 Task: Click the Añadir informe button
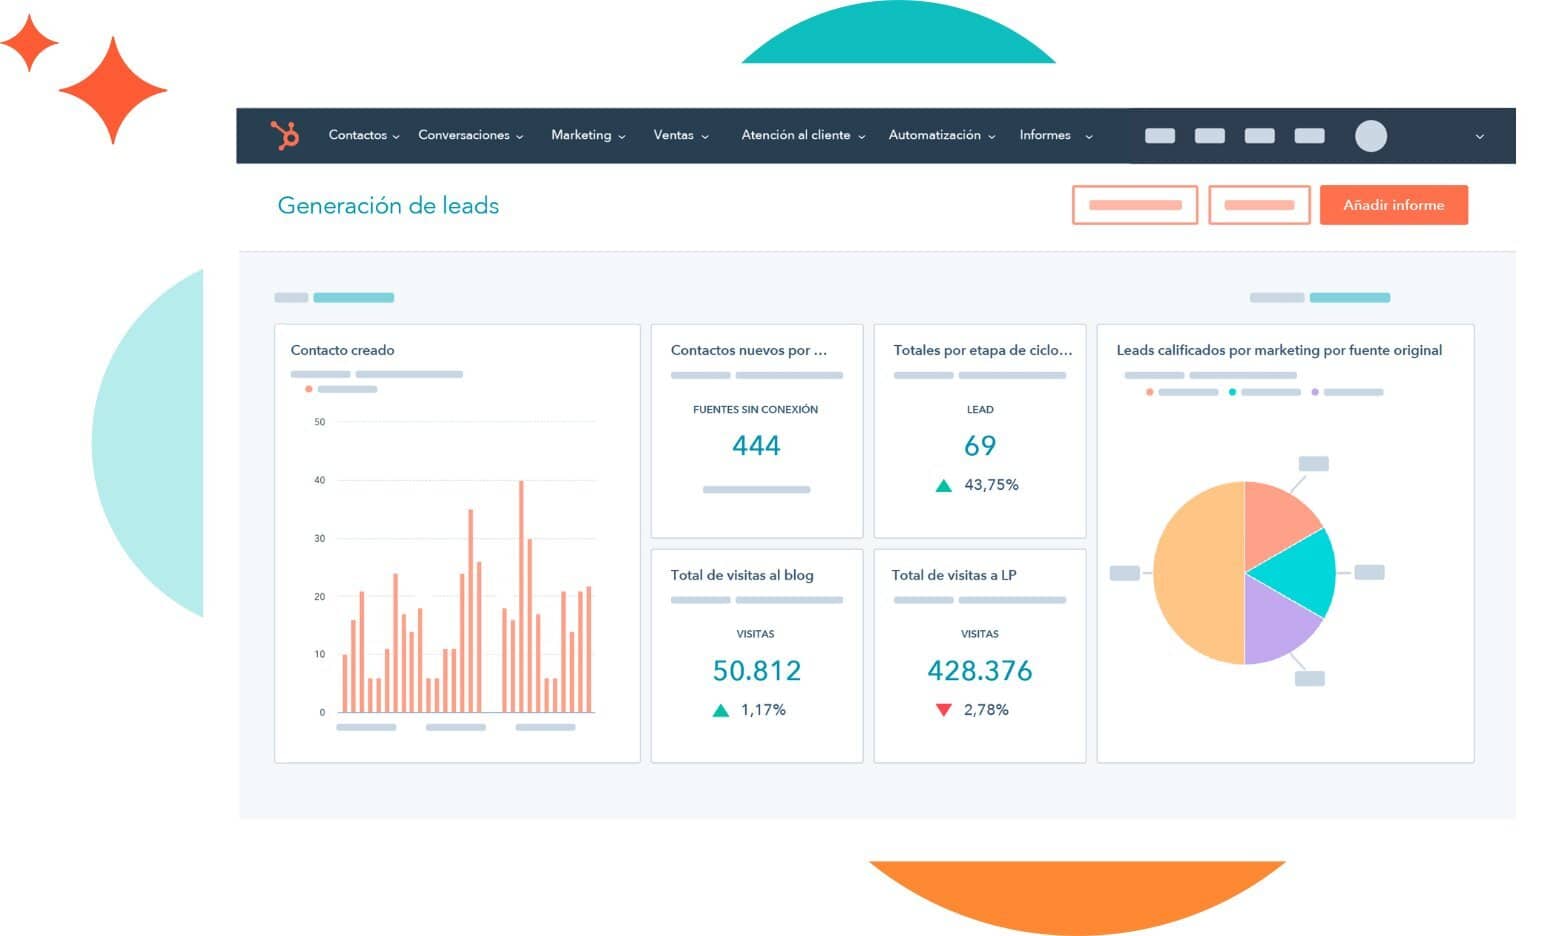1393,205
